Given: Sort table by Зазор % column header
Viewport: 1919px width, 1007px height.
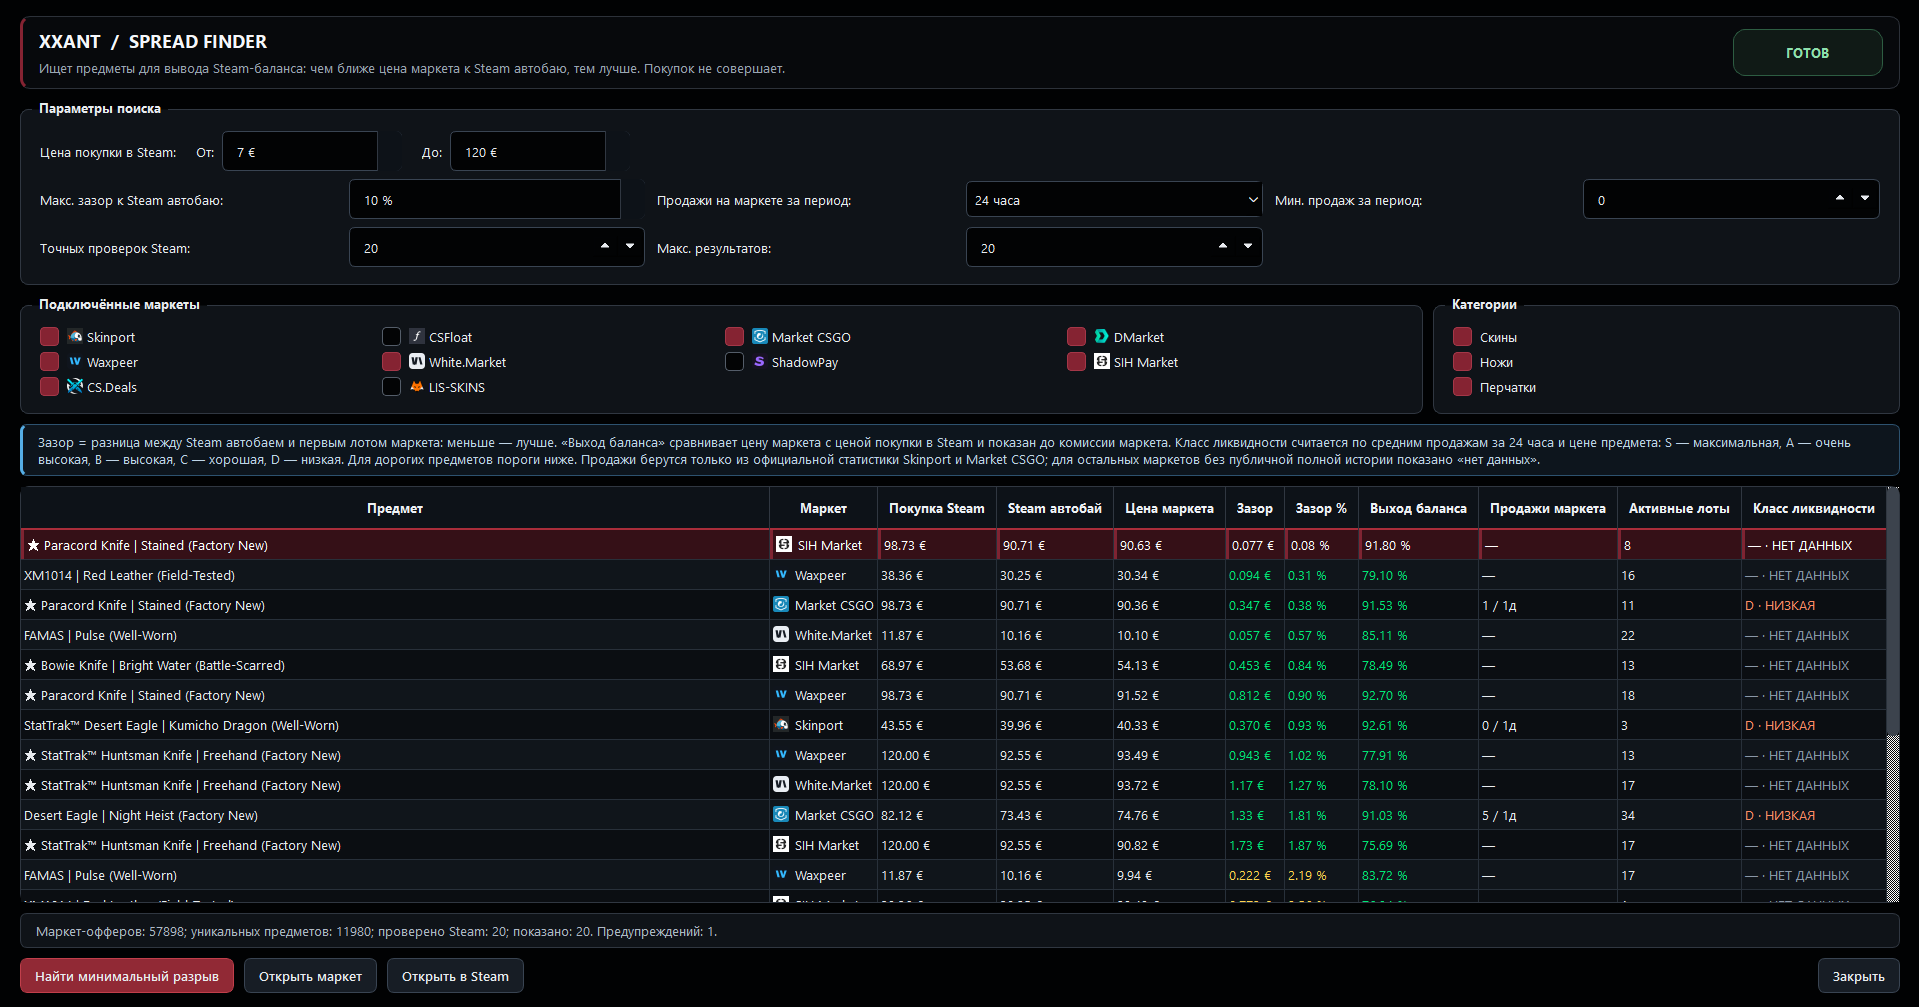Looking at the screenshot, I should [1321, 508].
